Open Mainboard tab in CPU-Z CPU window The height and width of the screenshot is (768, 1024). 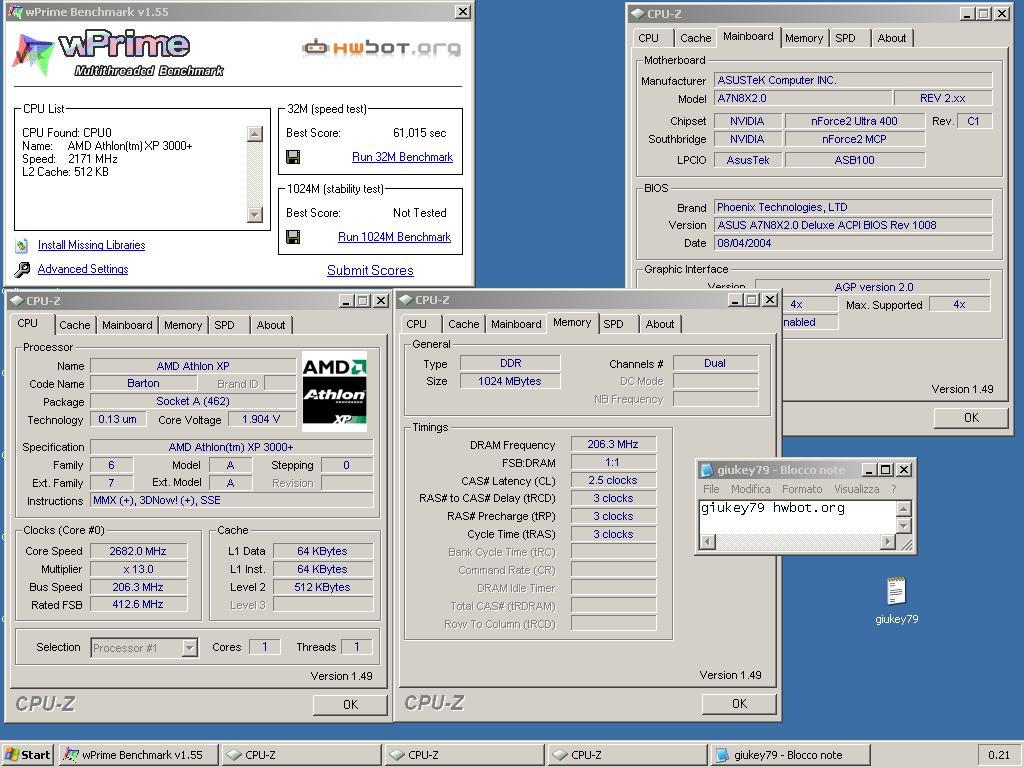(x=127, y=325)
